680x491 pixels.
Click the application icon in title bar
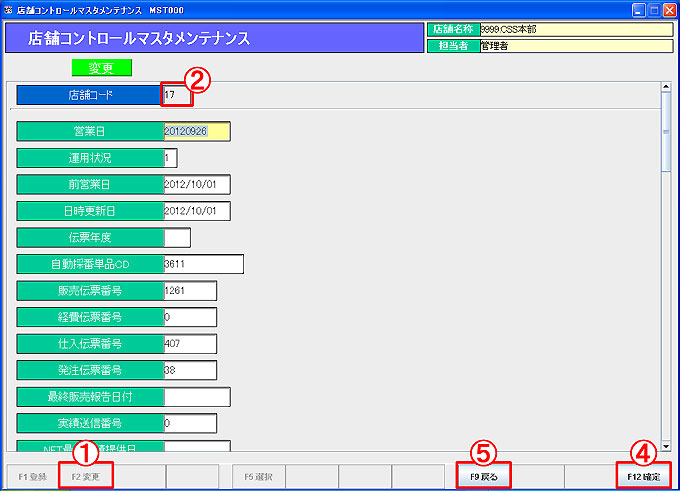click(8, 10)
